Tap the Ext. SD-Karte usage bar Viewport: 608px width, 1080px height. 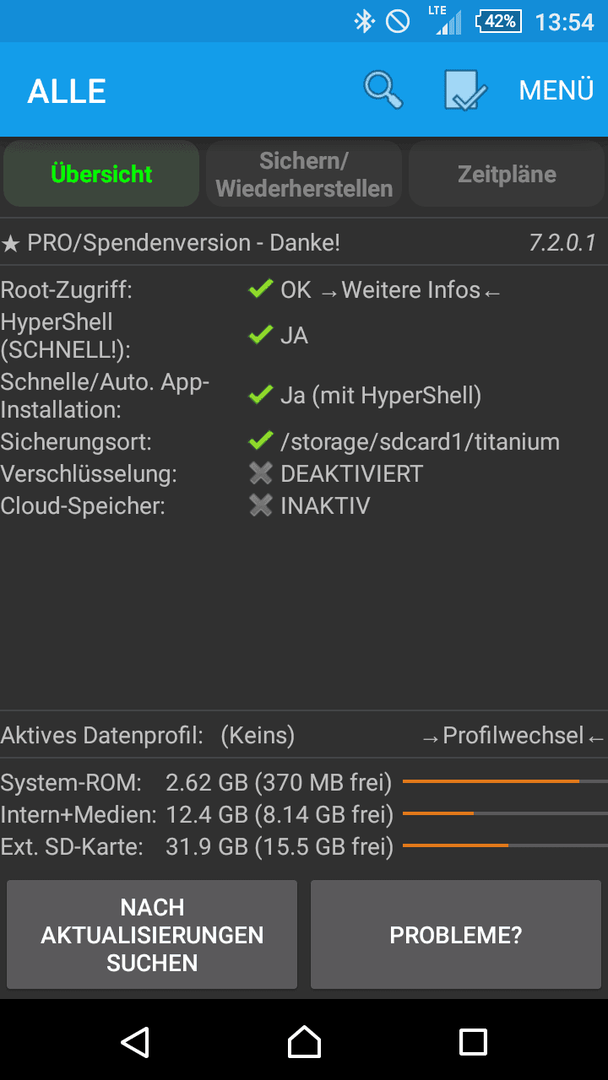pos(505,845)
